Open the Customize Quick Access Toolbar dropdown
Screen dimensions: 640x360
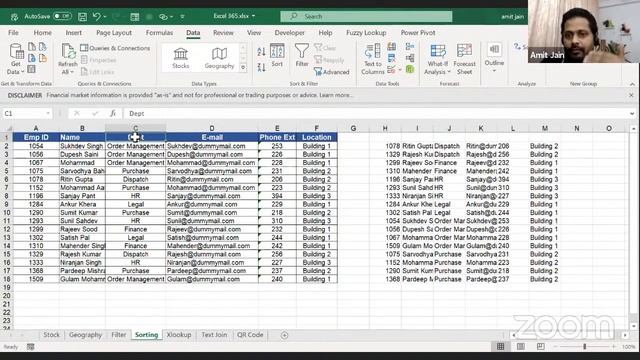tap(182, 17)
